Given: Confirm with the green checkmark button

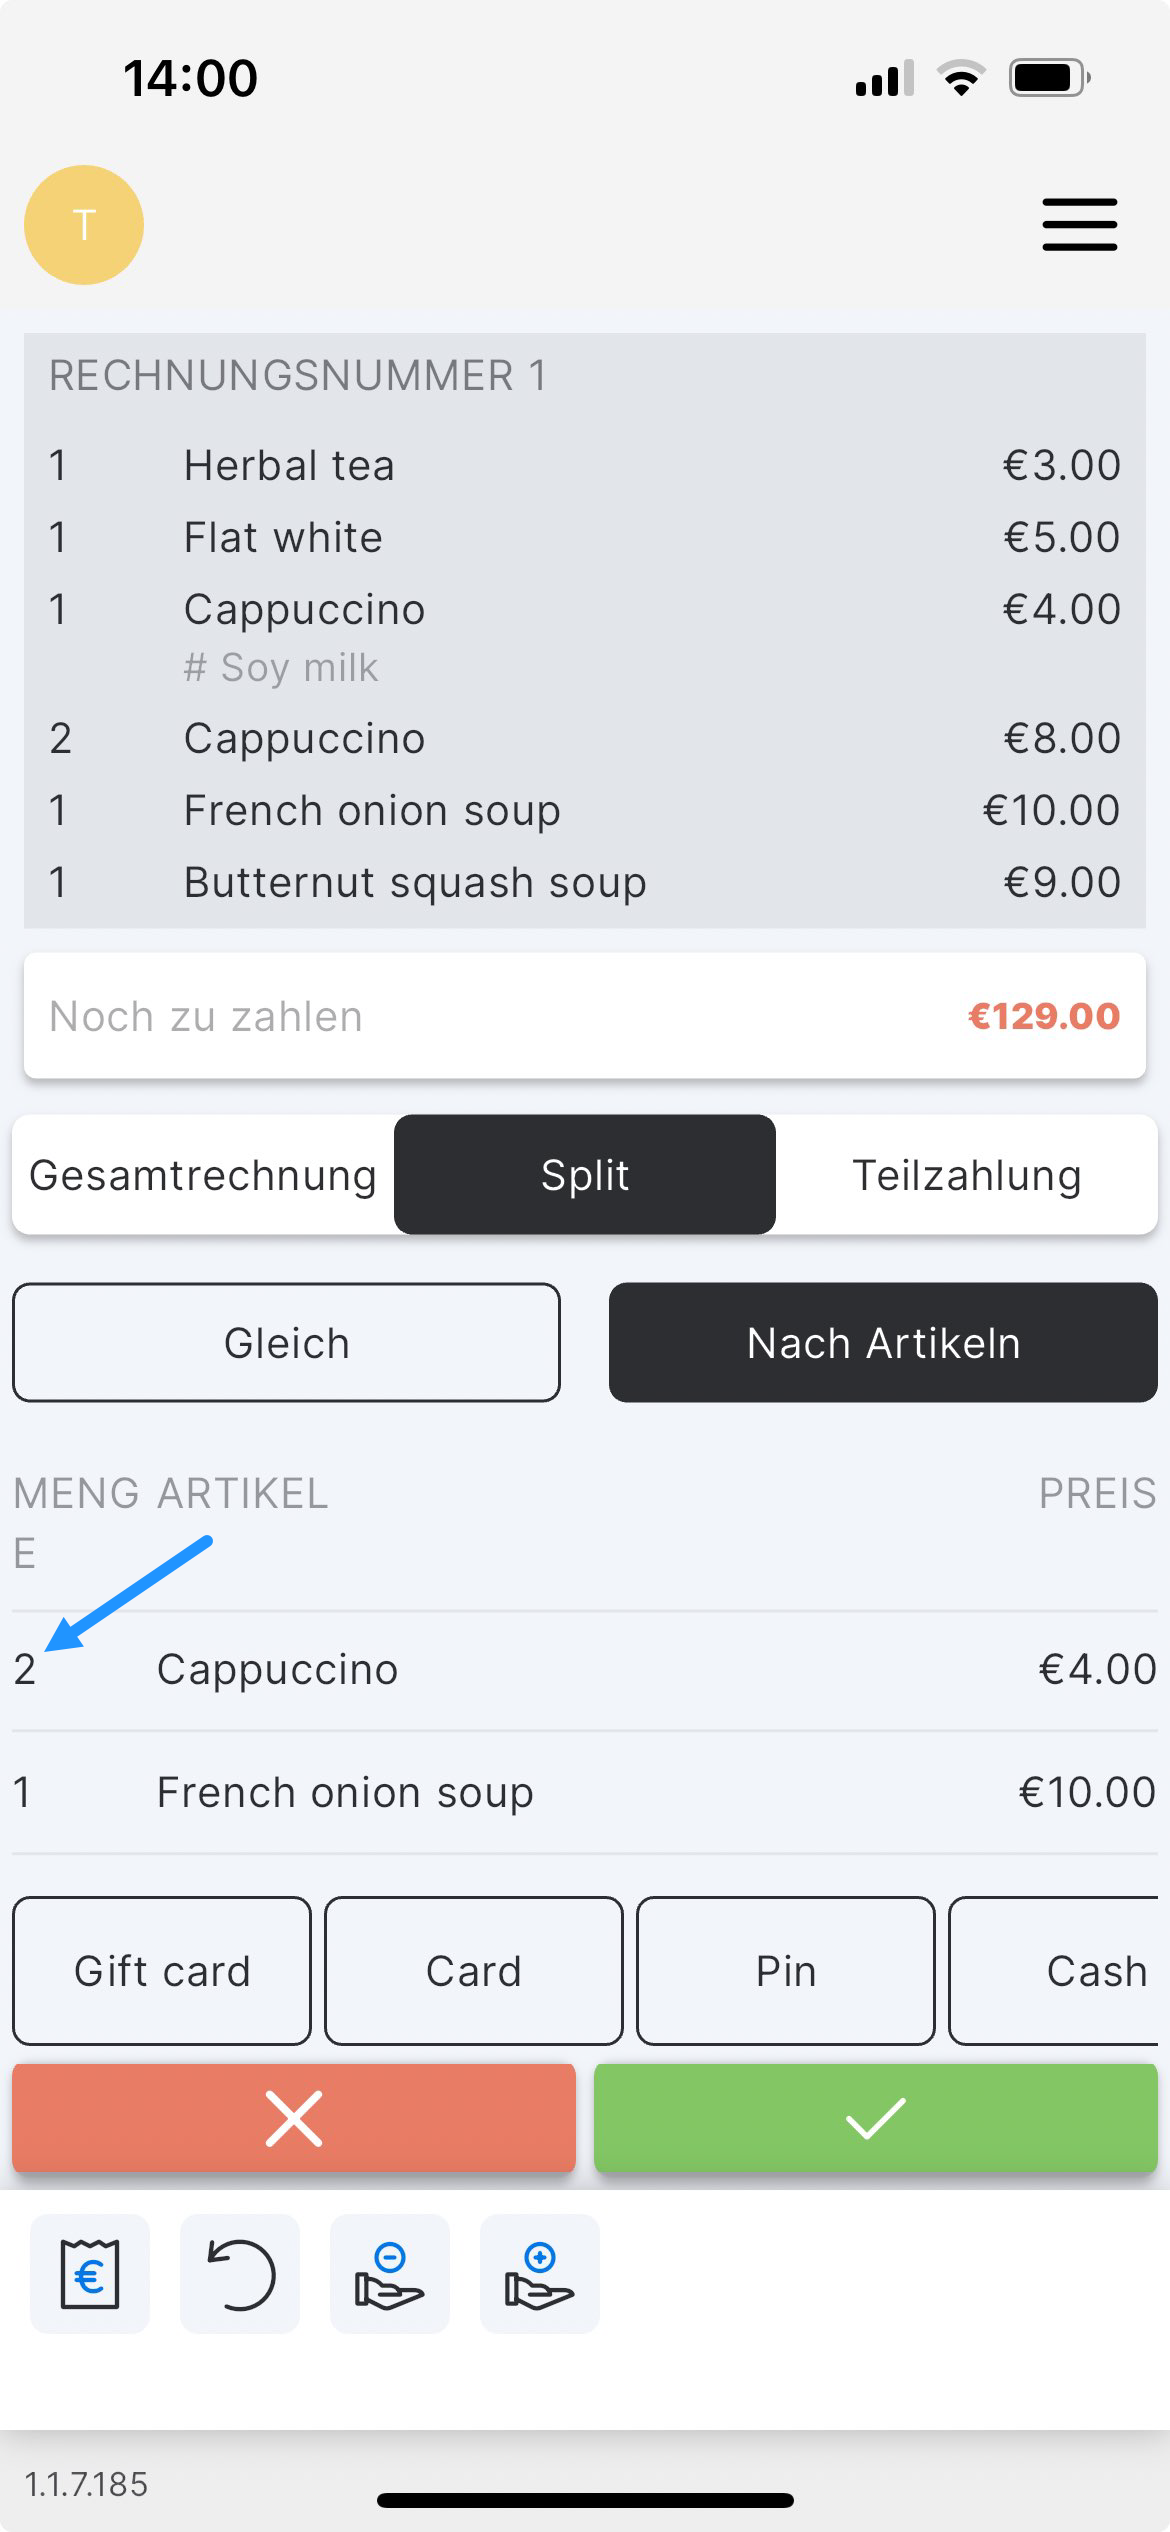Looking at the screenshot, I should point(875,2118).
